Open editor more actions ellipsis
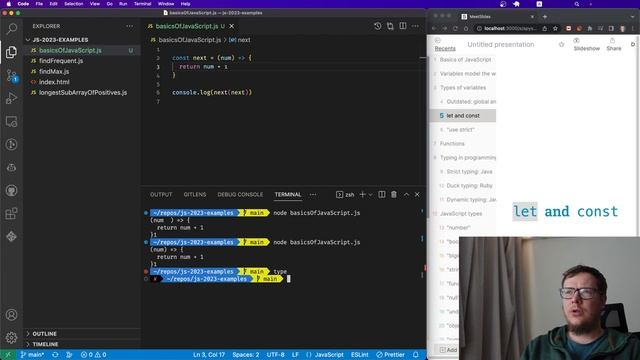This screenshot has height=360, width=640. [415, 26]
